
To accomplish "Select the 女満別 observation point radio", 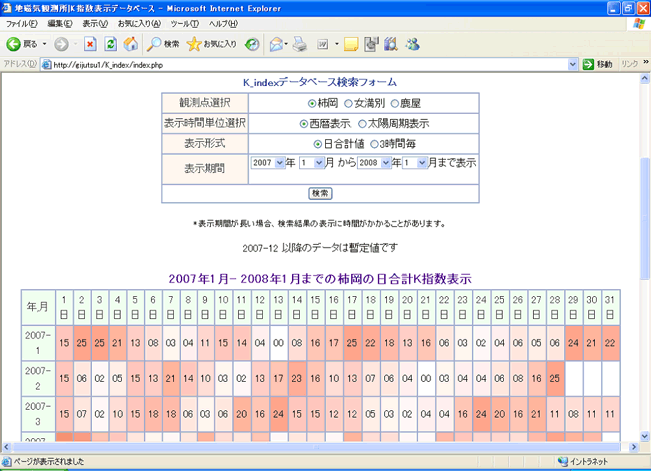I will [x=349, y=103].
